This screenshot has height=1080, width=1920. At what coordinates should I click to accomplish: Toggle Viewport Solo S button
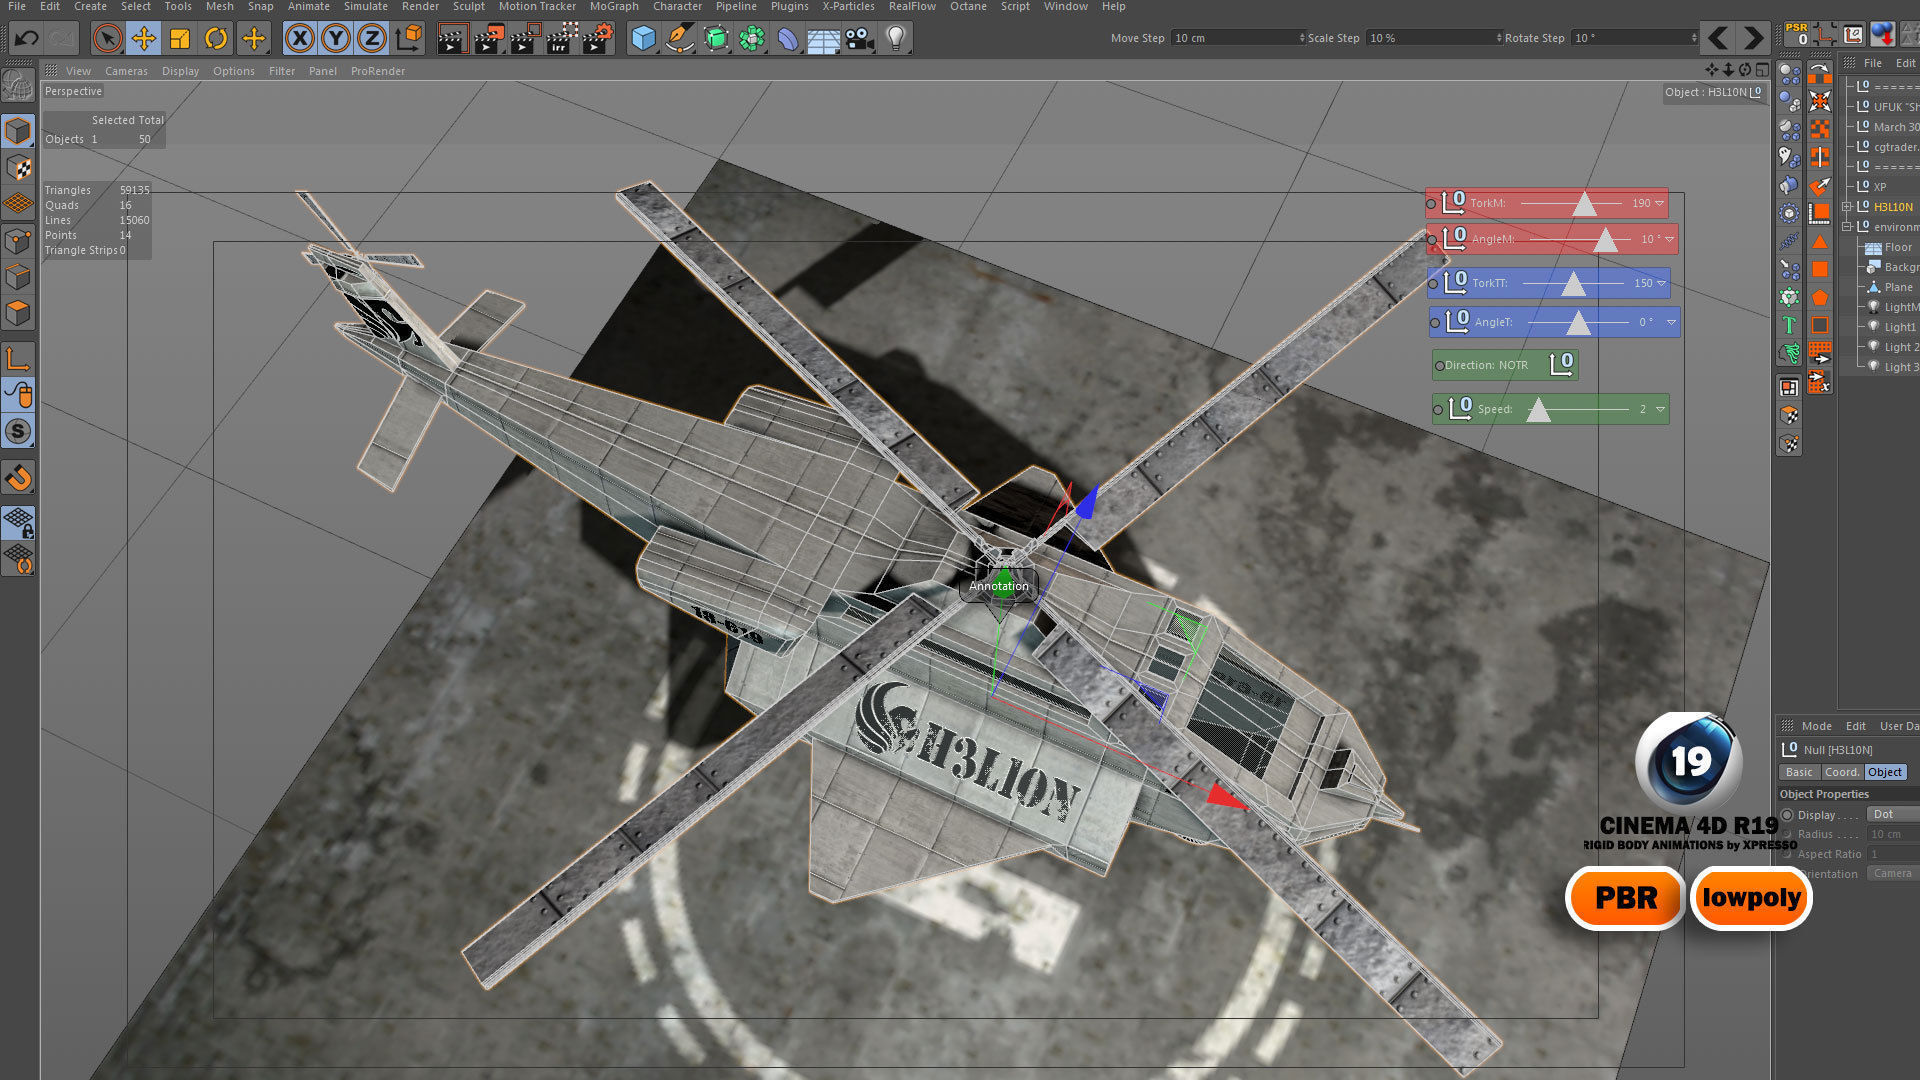coord(18,431)
